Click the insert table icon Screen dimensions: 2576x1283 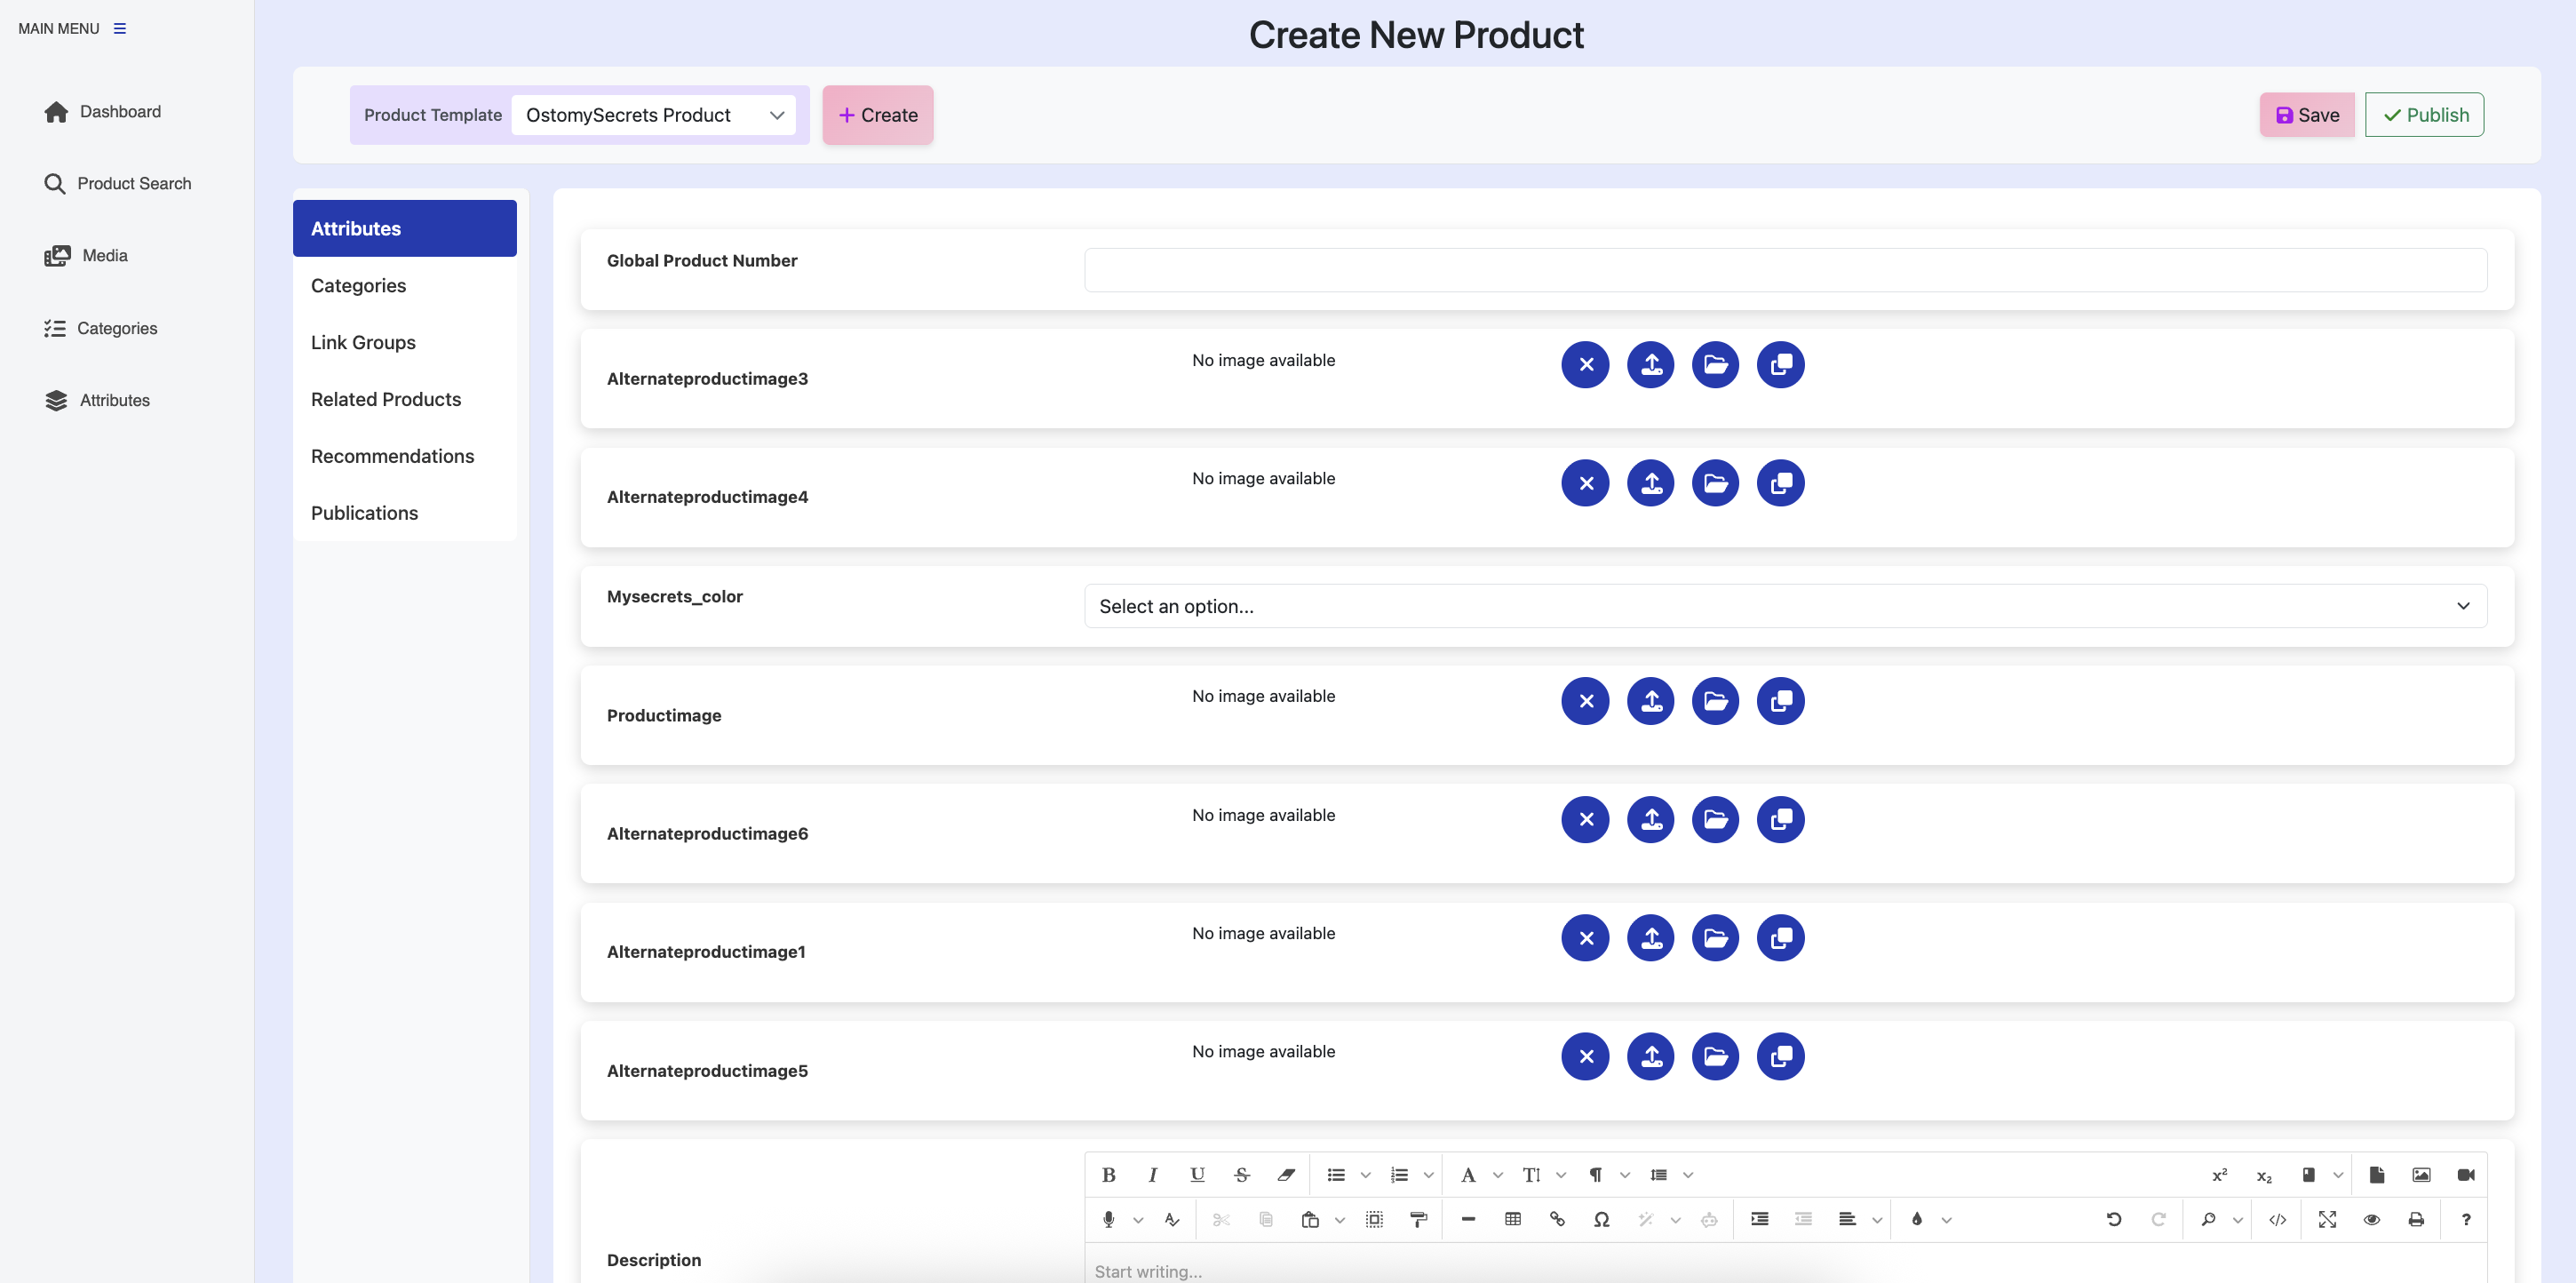click(1512, 1219)
